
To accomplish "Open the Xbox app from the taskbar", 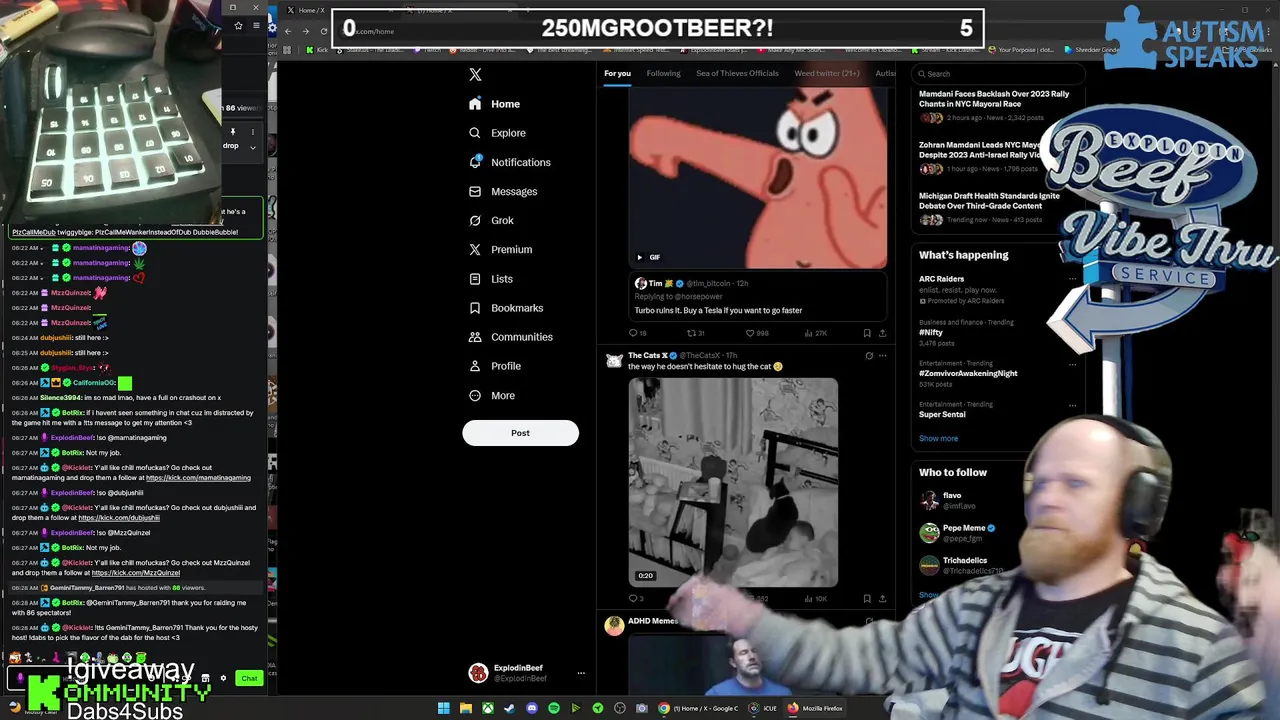I will pyautogui.click(x=488, y=708).
